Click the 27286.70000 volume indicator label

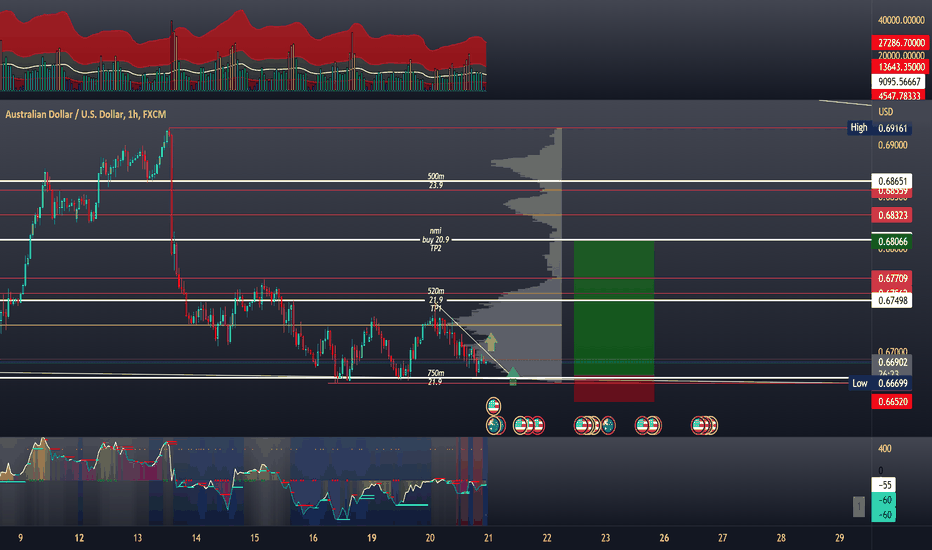pyautogui.click(x=900, y=43)
